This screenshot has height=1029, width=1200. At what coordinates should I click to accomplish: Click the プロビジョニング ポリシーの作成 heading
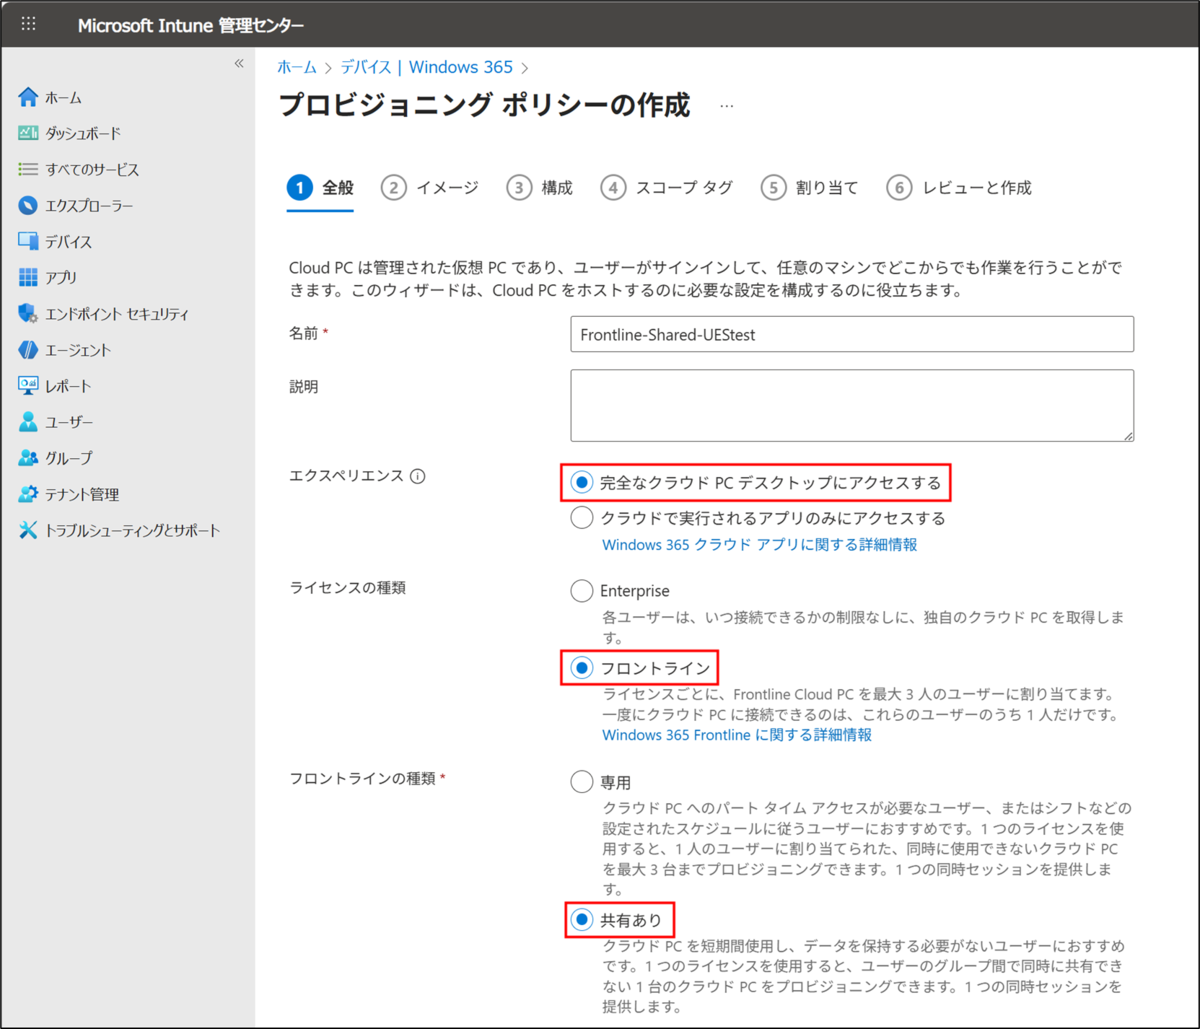[x=484, y=105]
